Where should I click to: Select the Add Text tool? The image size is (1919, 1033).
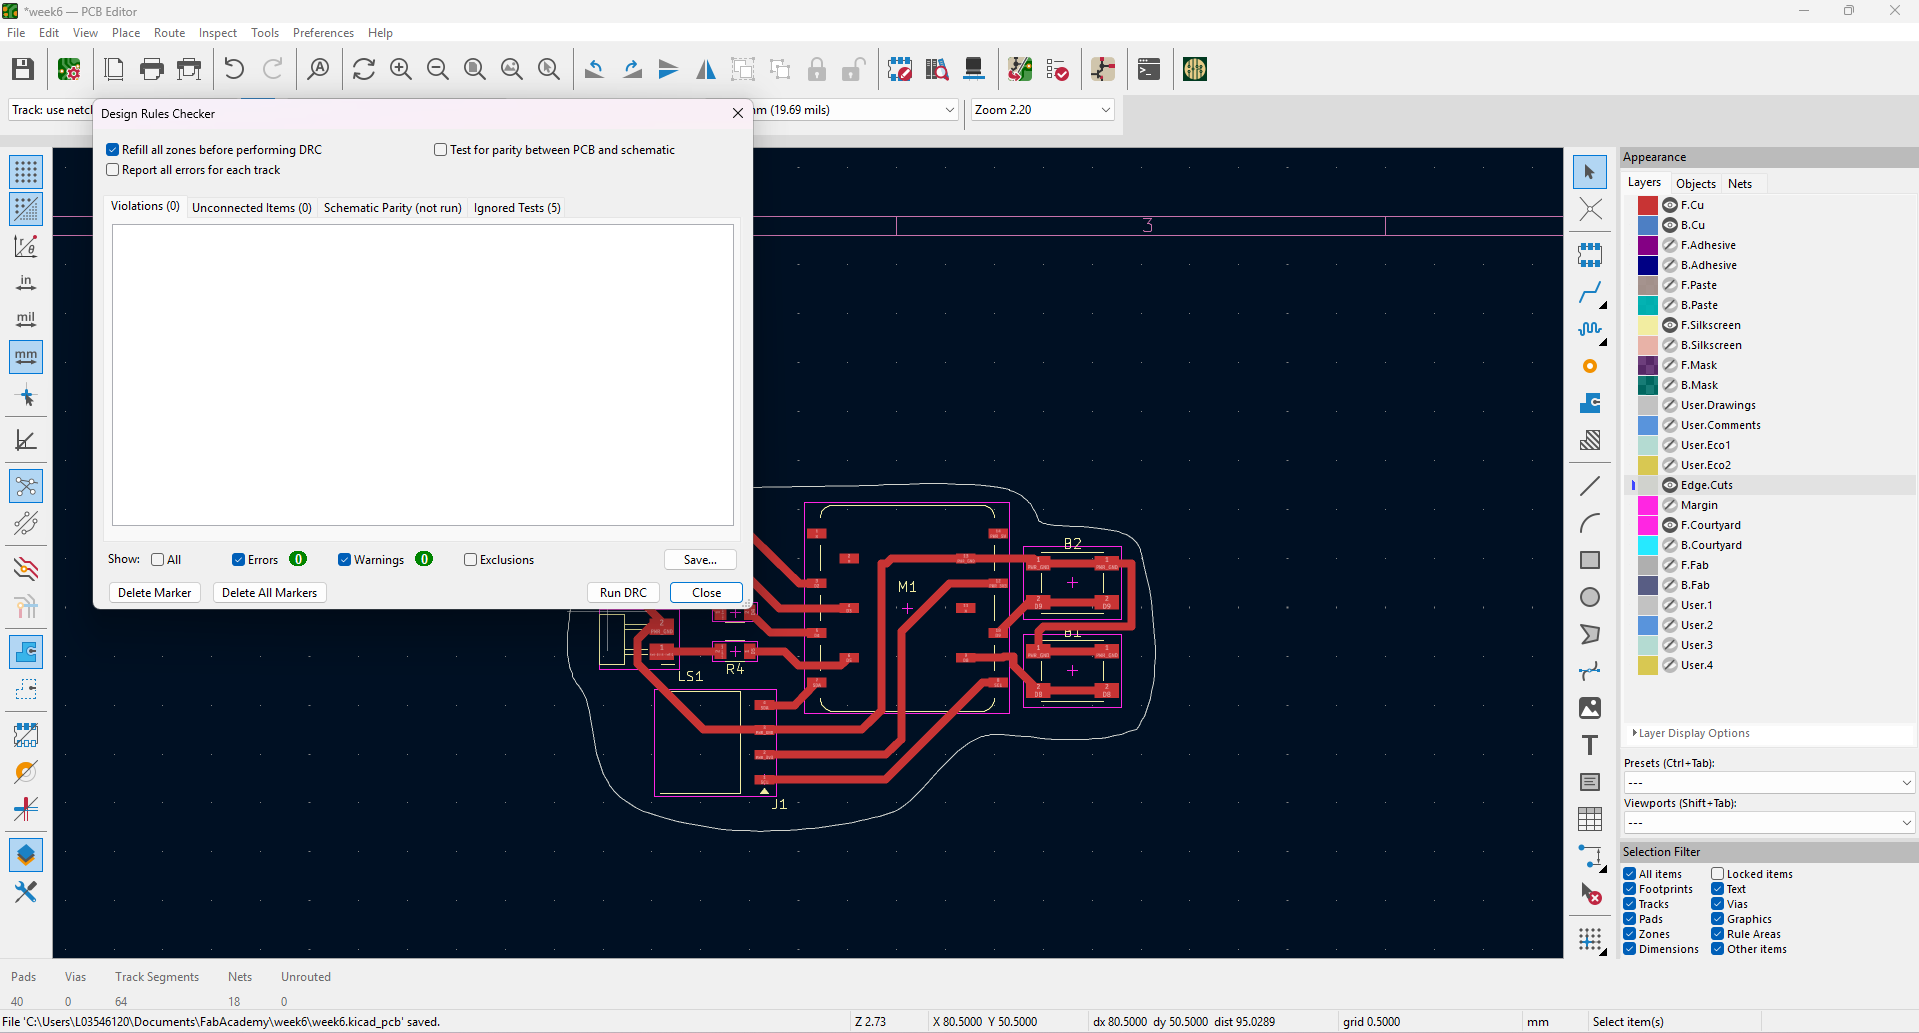(x=1589, y=745)
